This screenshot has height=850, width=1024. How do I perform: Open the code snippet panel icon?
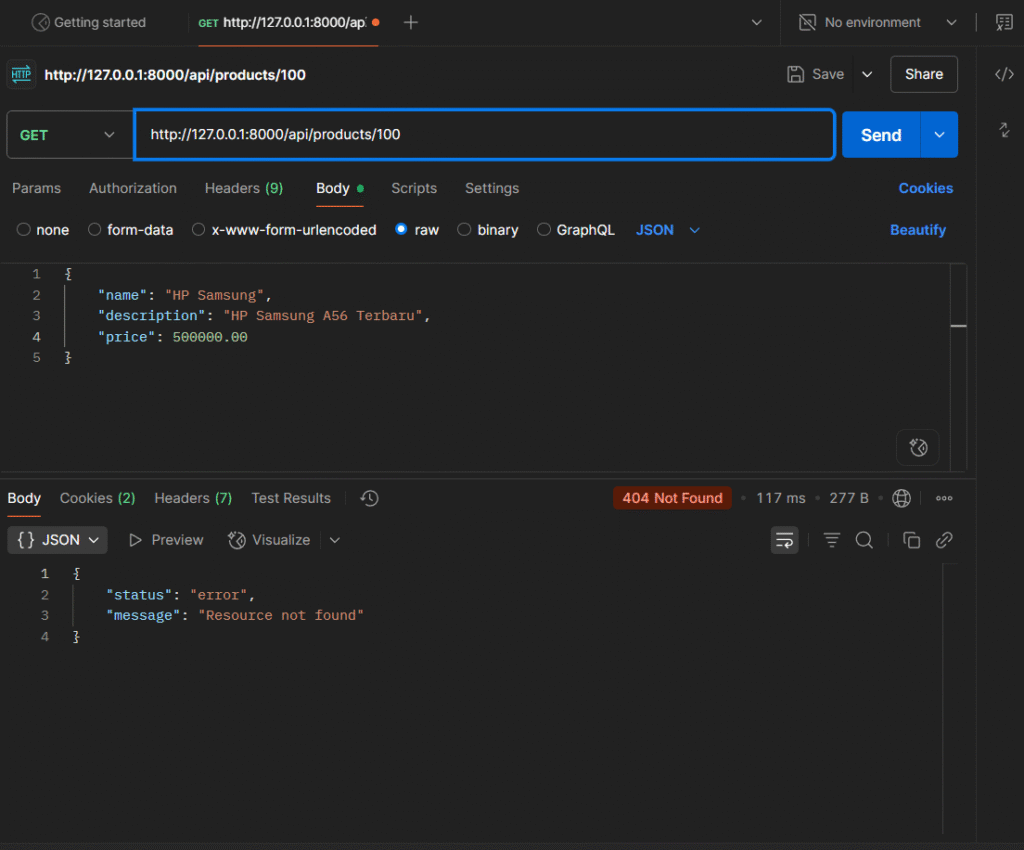pyautogui.click(x=1004, y=74)
